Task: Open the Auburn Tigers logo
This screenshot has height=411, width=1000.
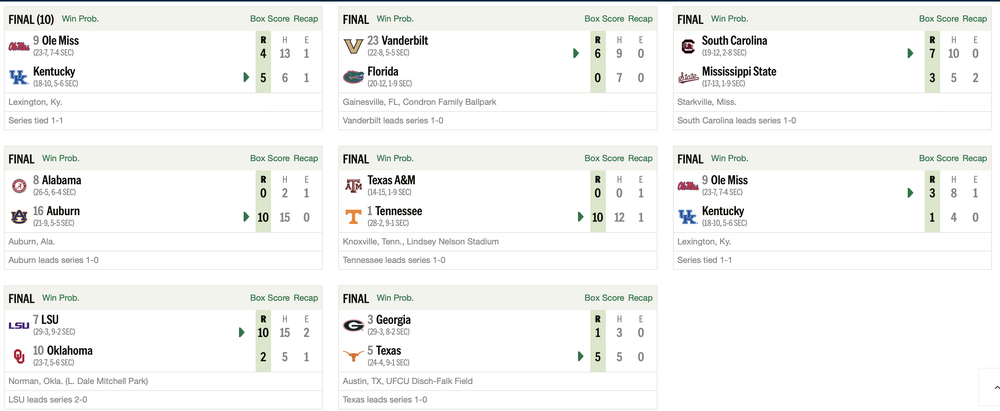Action: (x=19, y=216)
